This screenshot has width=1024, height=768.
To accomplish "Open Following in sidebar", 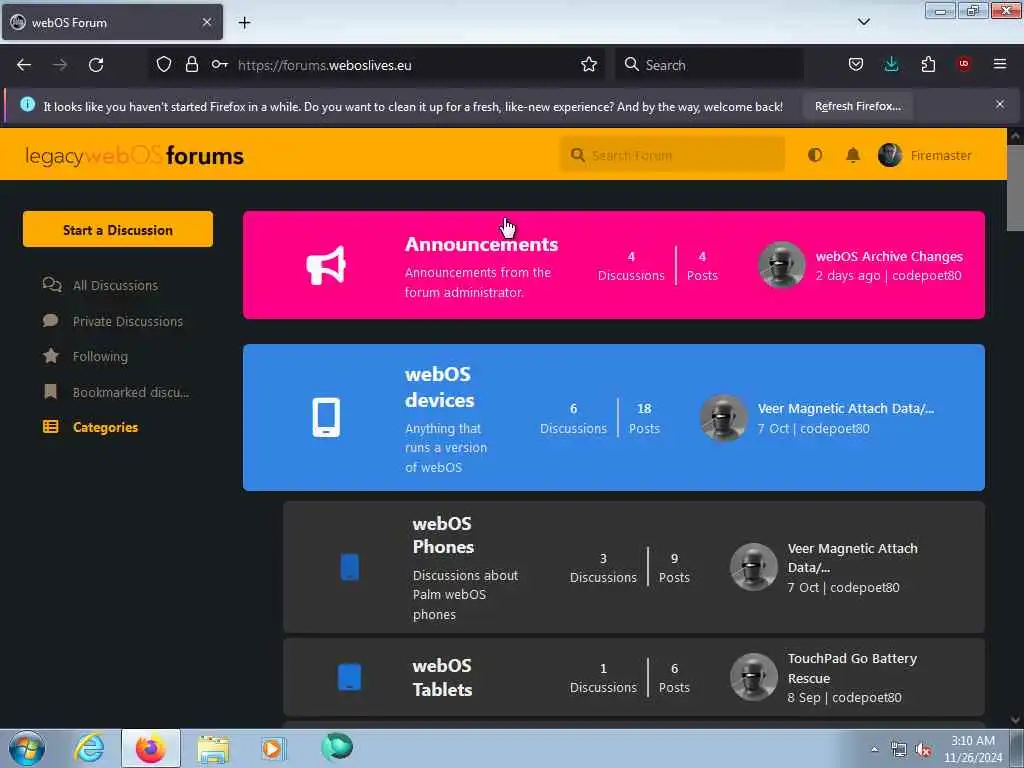I will click(x=100, y=357).
